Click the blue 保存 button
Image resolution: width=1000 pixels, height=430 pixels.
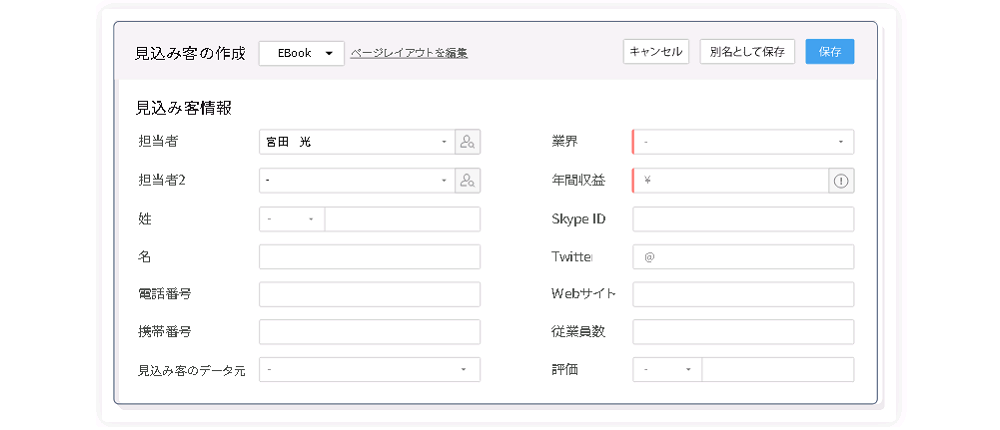tap(830, 52)
